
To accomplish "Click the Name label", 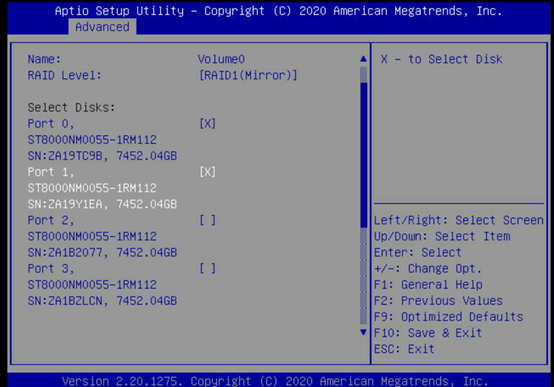I will [x=44, y=59].
